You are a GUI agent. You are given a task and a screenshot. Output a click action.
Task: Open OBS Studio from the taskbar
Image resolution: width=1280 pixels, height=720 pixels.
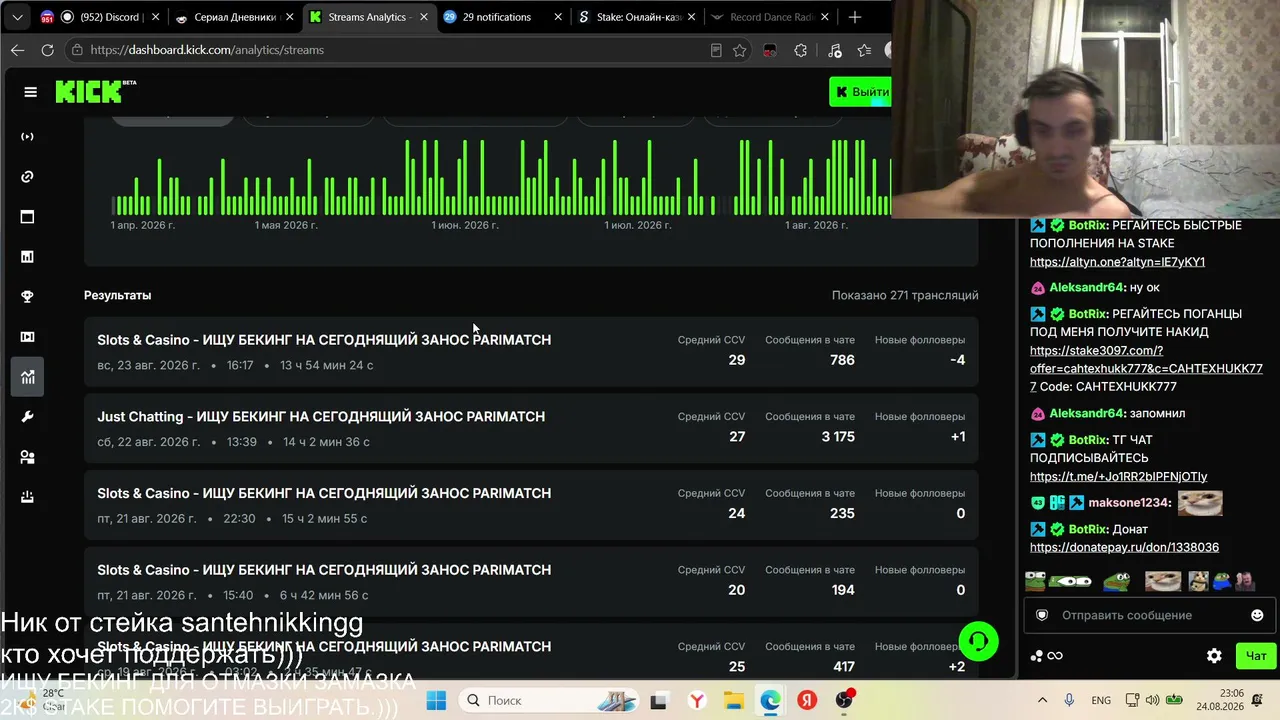pos(845,701)
